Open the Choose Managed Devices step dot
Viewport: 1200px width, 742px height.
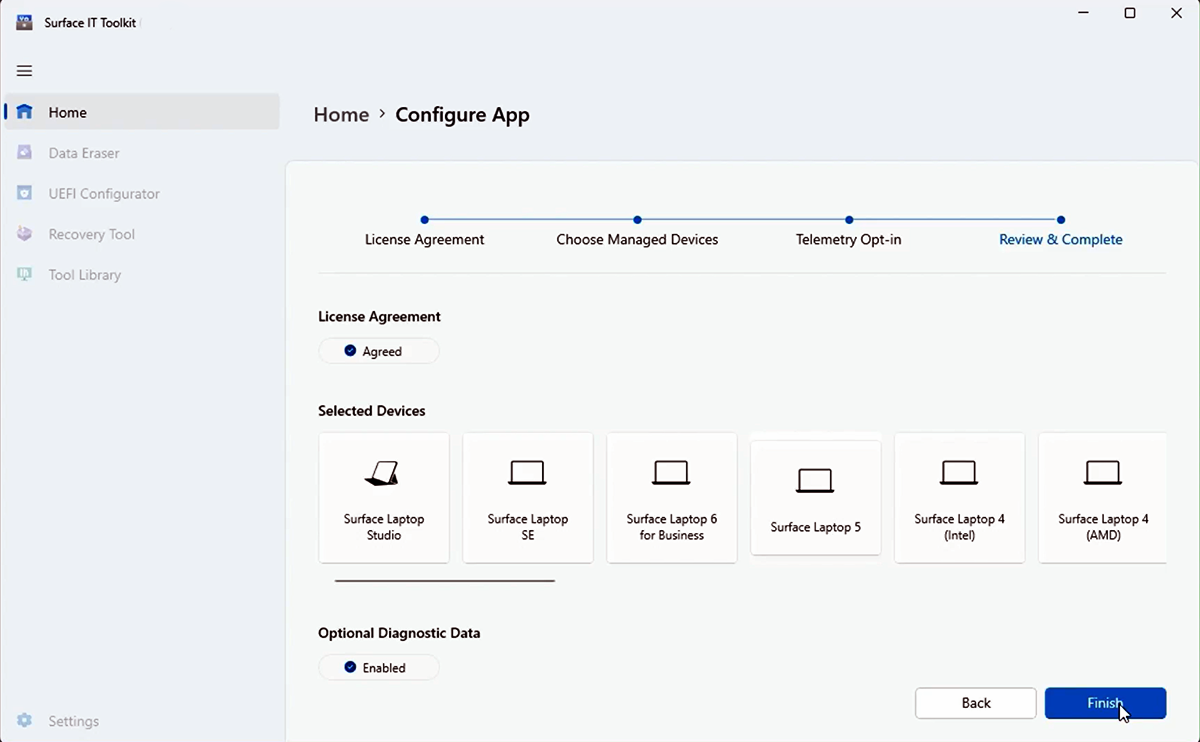click(637, 219)
